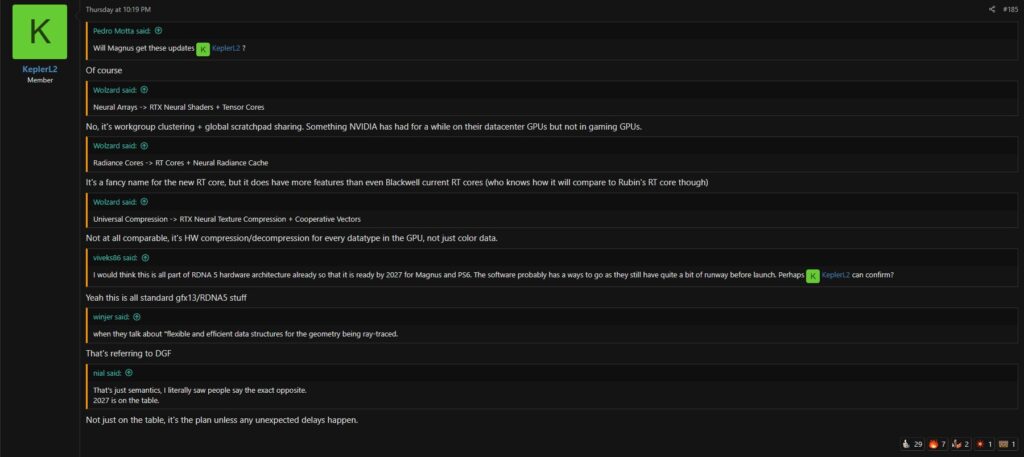The height and width of the screenshot is (457, 1024).
Task: Click small green K avatar in viveks86's quote
Action: (x=813, y=275)
